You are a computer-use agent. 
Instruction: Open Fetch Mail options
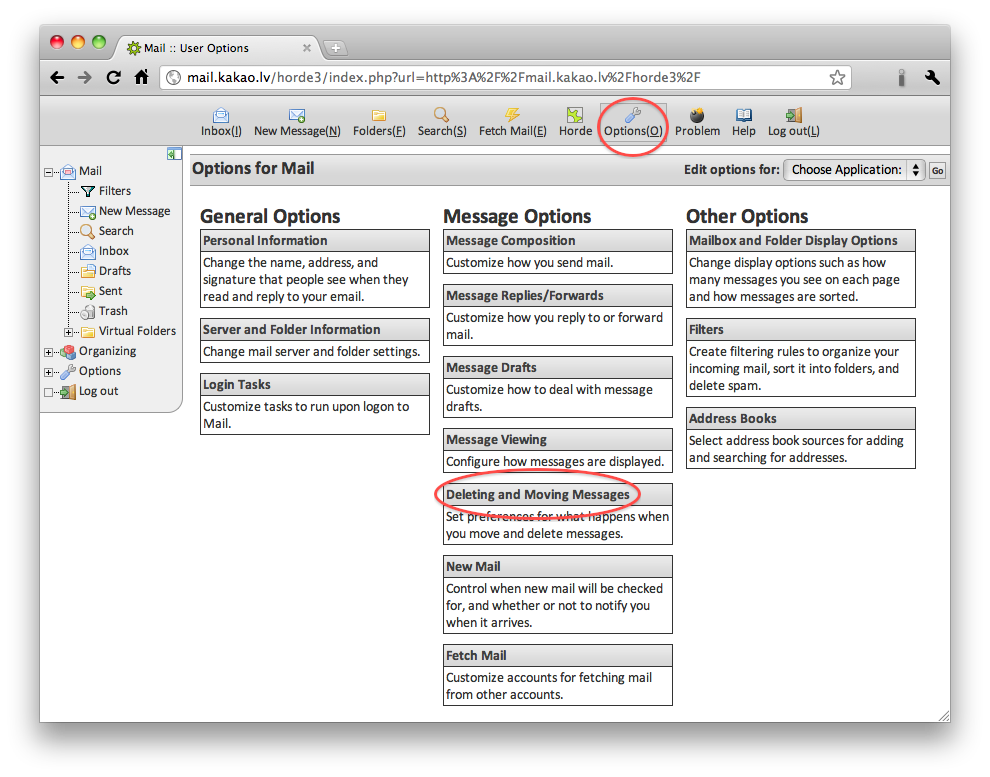tap(476, 655)
